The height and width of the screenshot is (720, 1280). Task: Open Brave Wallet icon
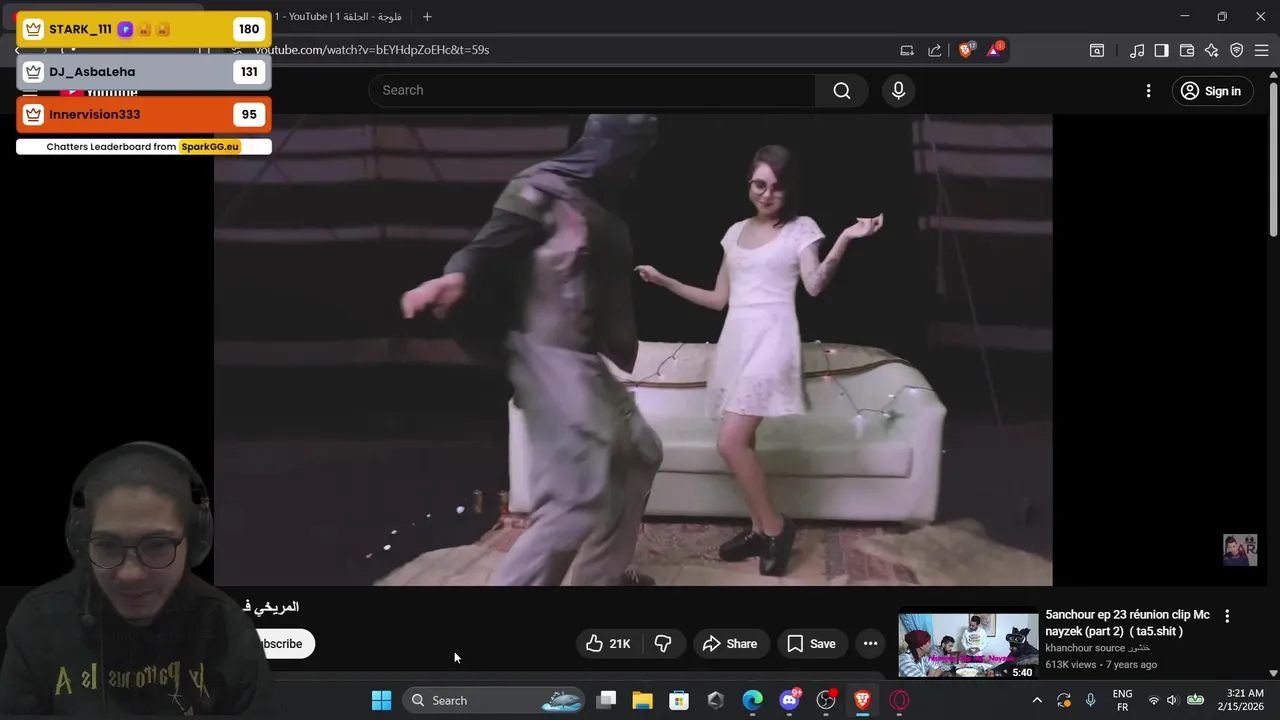coord(1187,50)
